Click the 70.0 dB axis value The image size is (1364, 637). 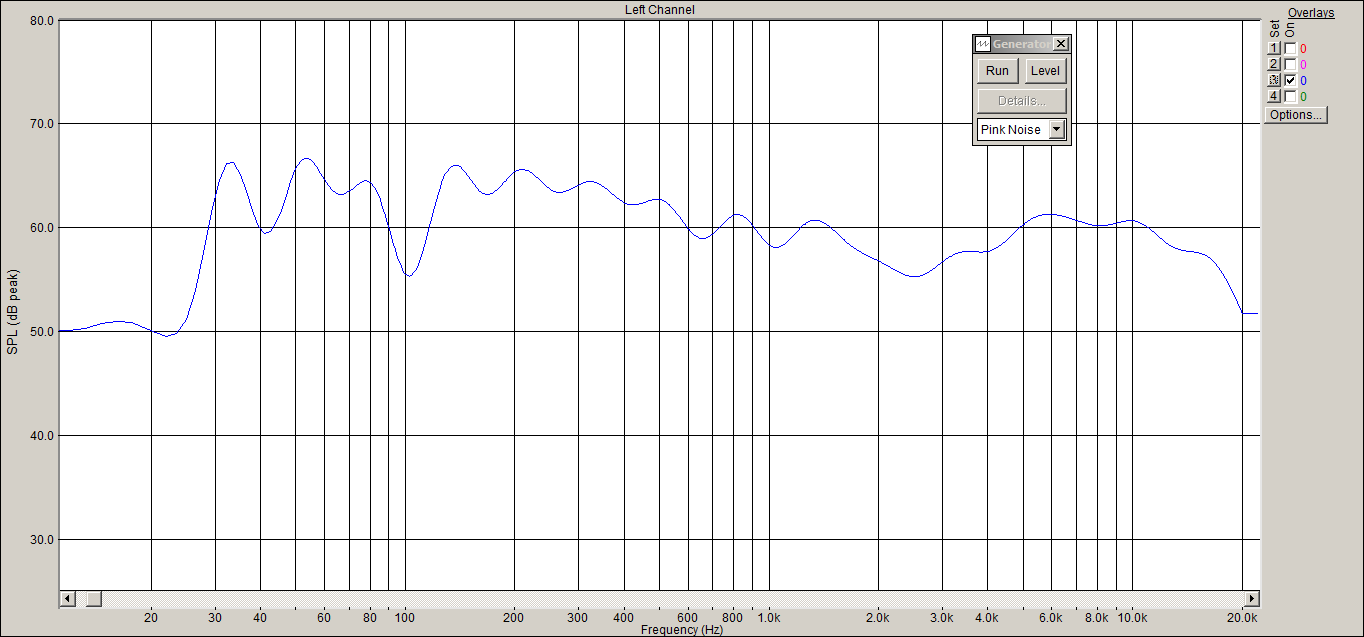coord(40,124)
